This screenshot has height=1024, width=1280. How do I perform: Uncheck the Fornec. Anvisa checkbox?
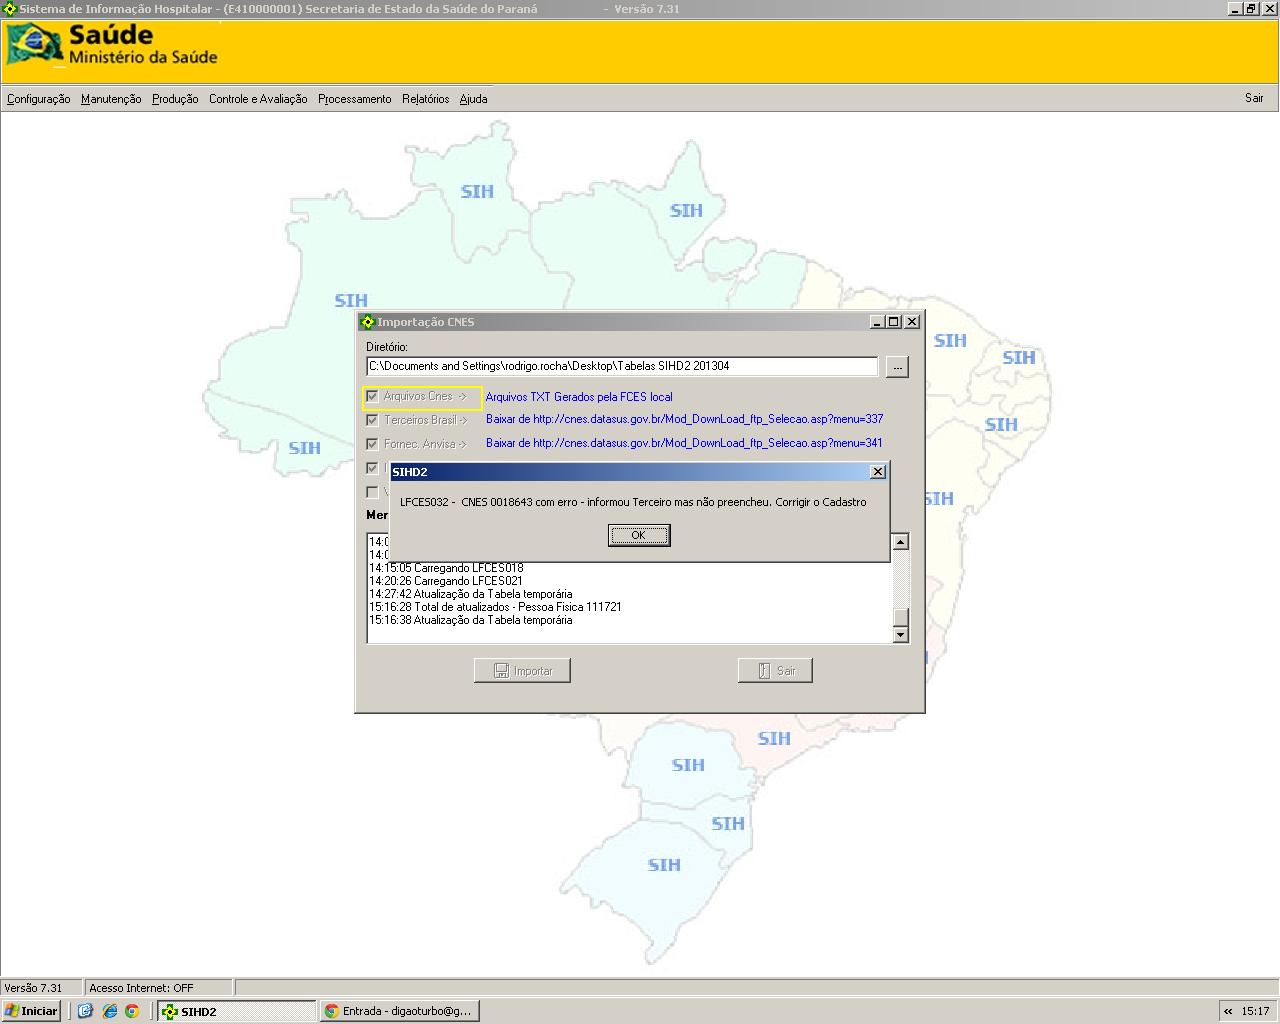pos(372,444)
